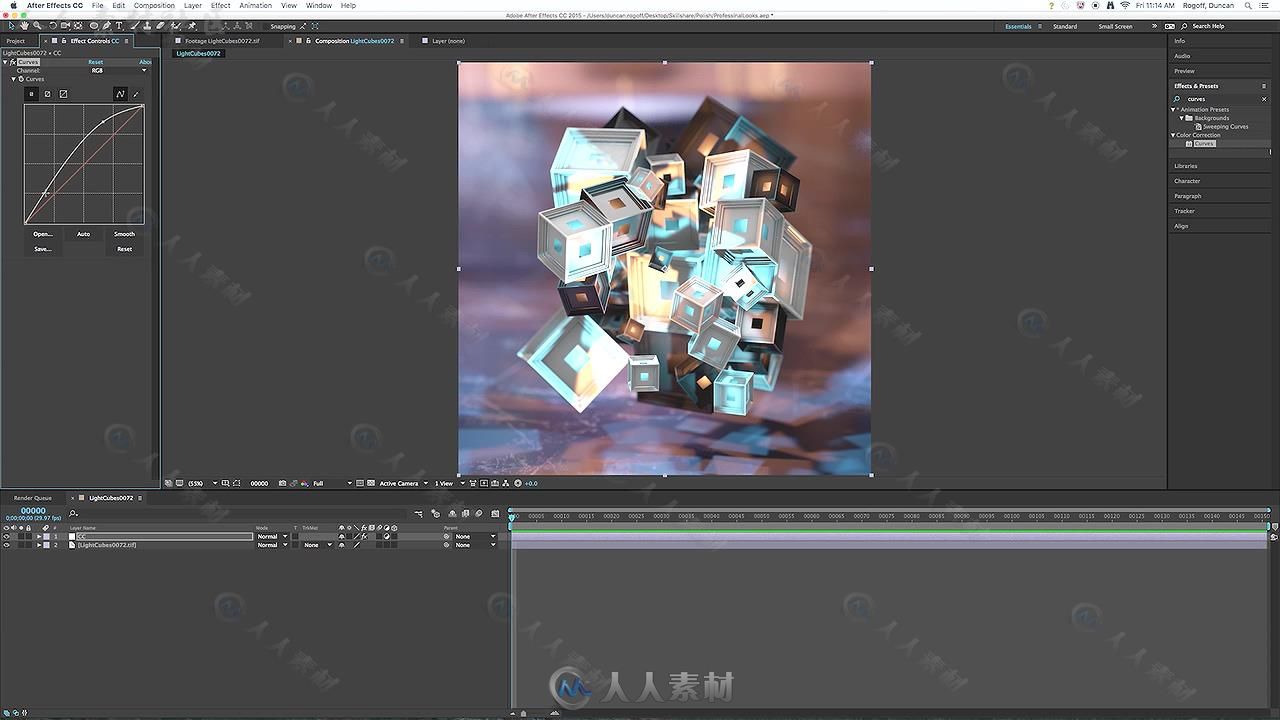
Task: Click the Save... button in Curves
Action: tap(42, 249)
